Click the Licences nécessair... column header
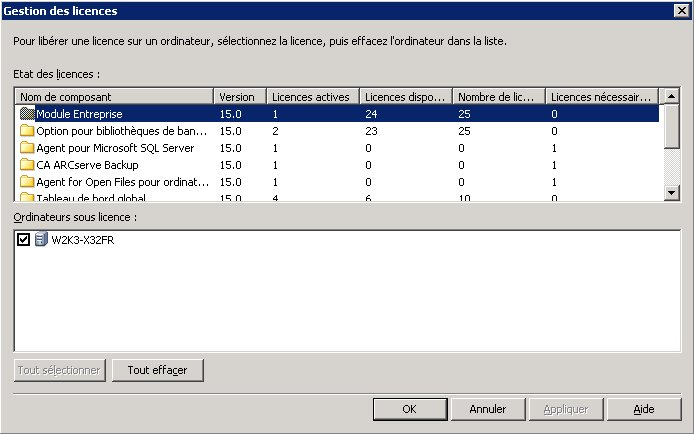 pos(602,96)
